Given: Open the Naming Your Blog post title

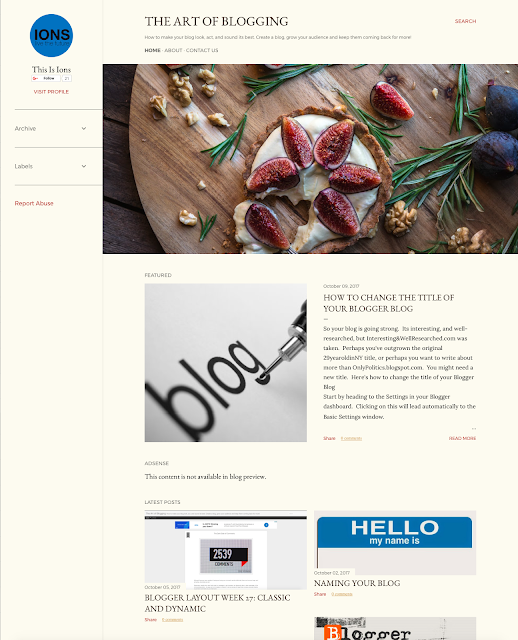Looking at the screenshot, I should 357,583.
